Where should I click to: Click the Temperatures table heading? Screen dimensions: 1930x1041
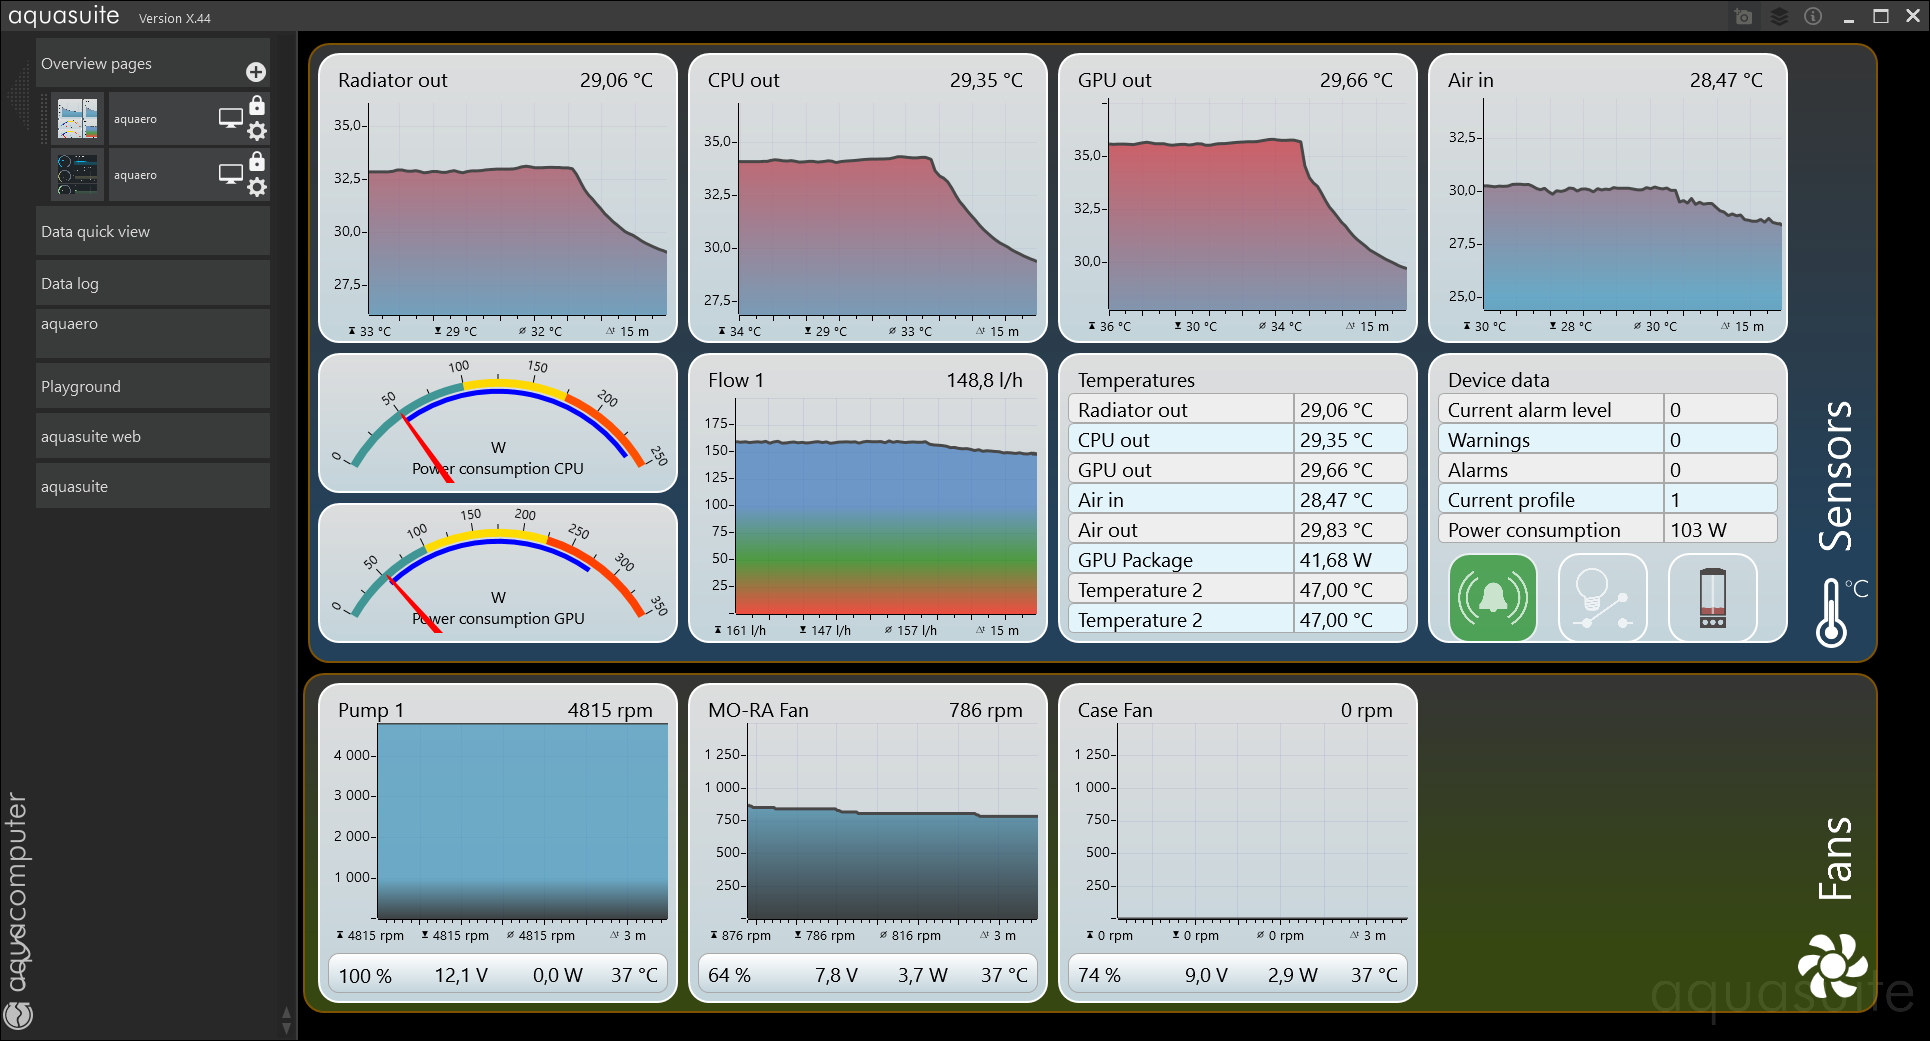1136,380
